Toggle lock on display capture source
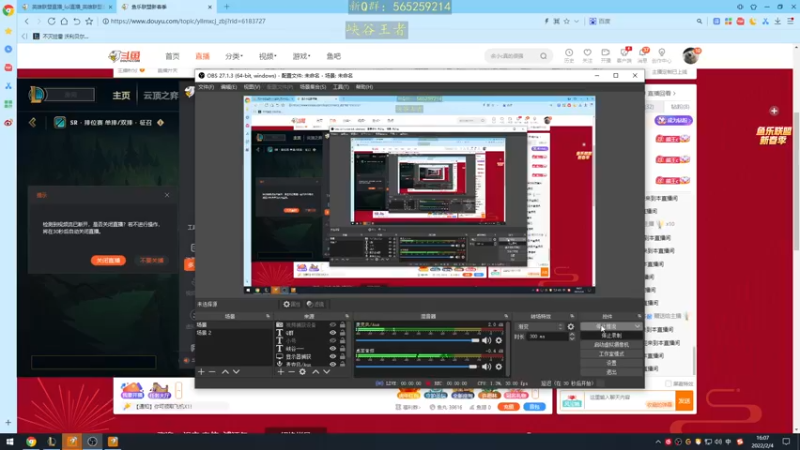 [342, 357]
